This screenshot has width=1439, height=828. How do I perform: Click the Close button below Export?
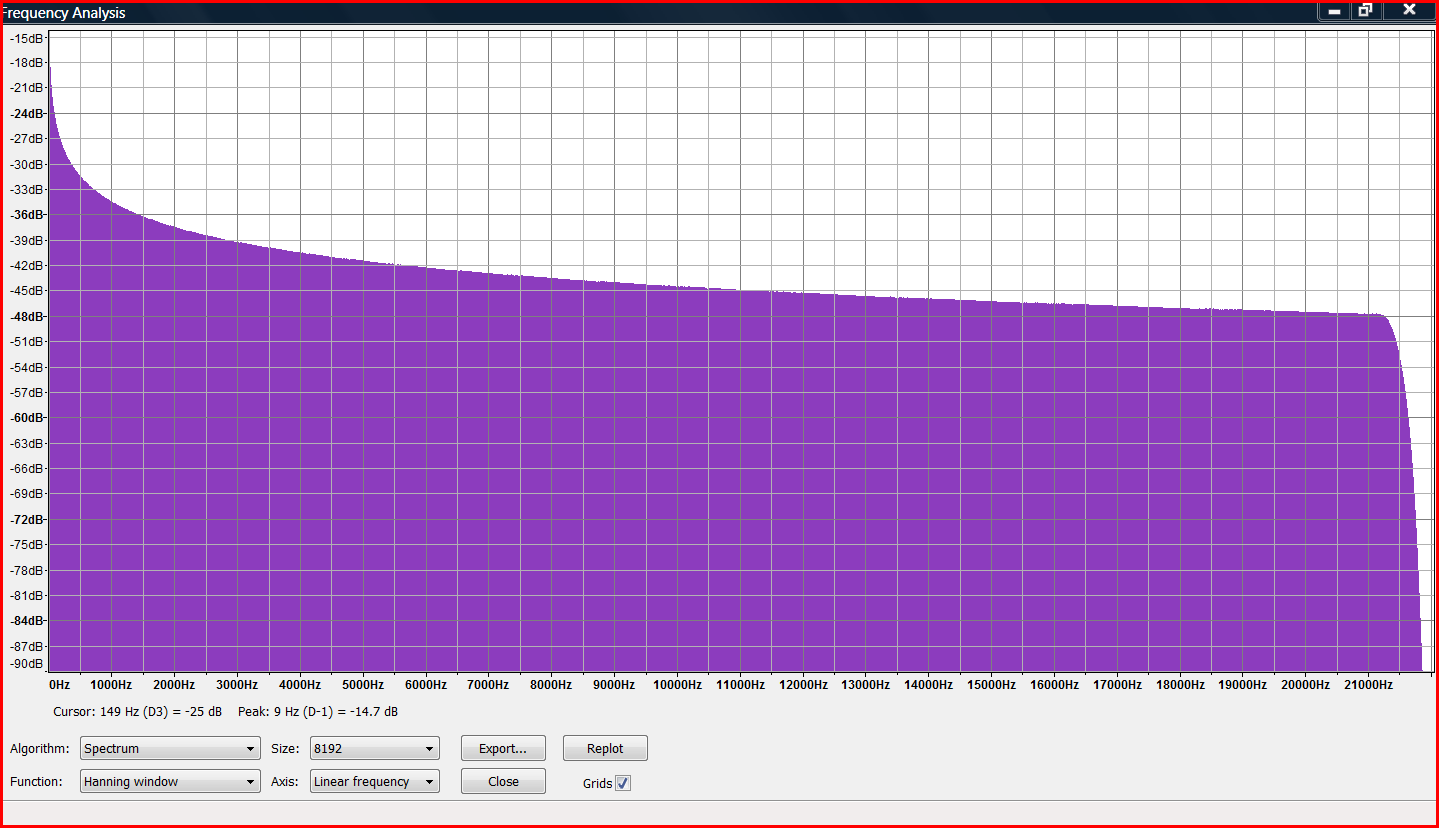point(503,782)
